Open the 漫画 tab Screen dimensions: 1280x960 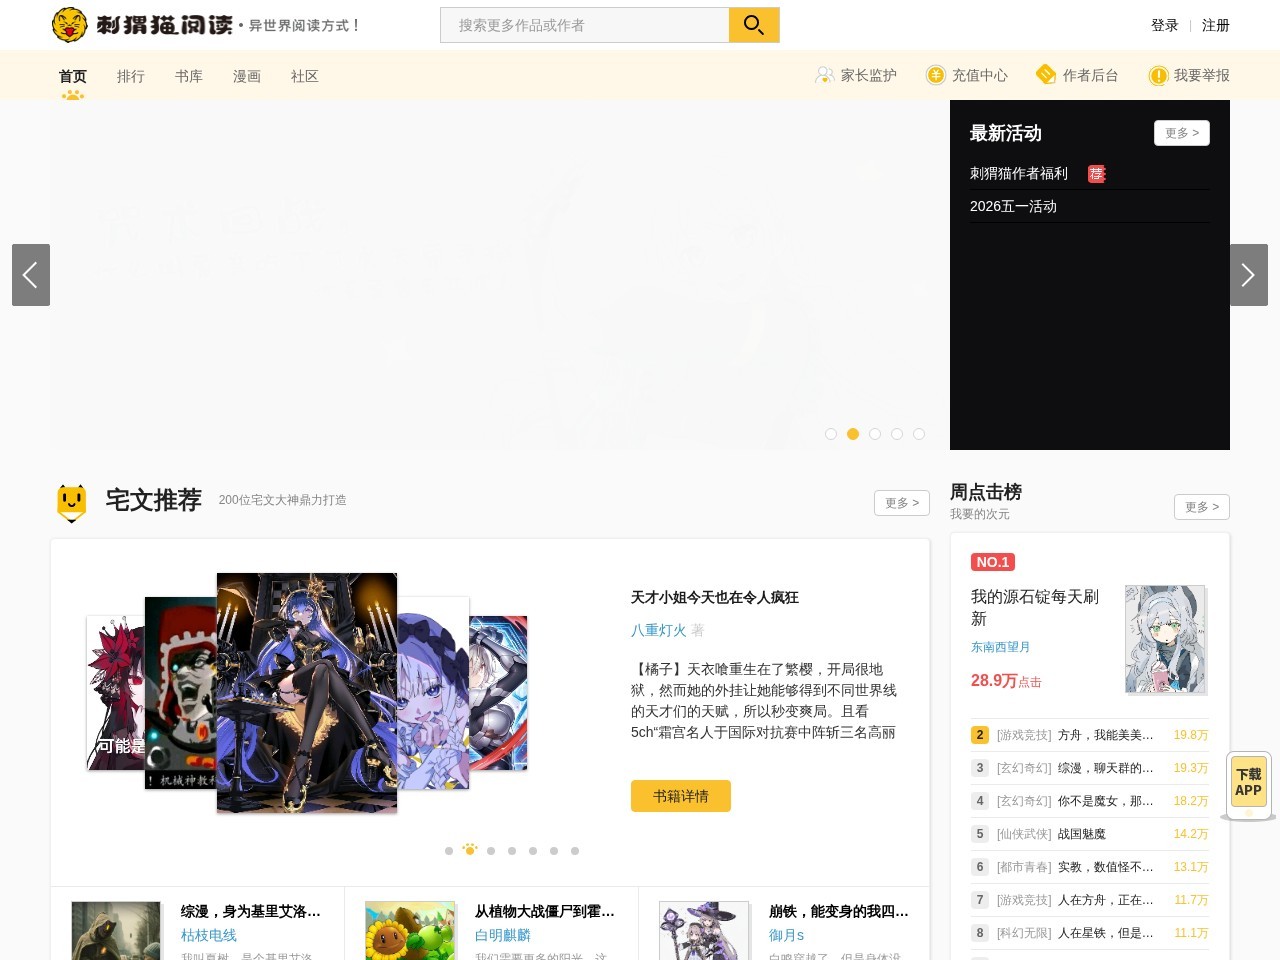pos(247,76)
